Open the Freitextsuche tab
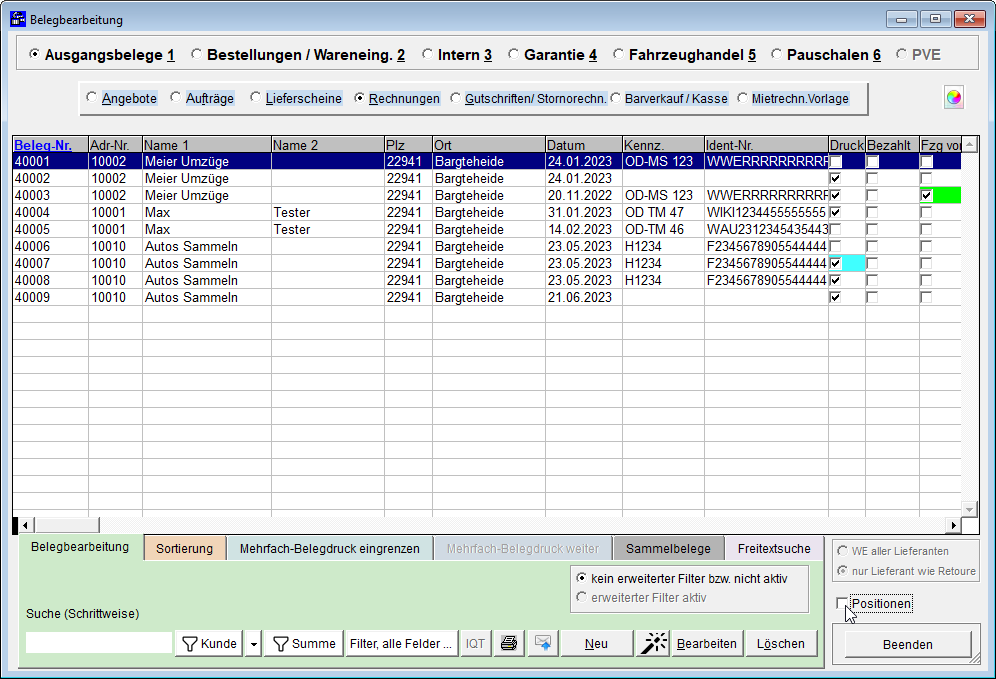 point(774,548)
